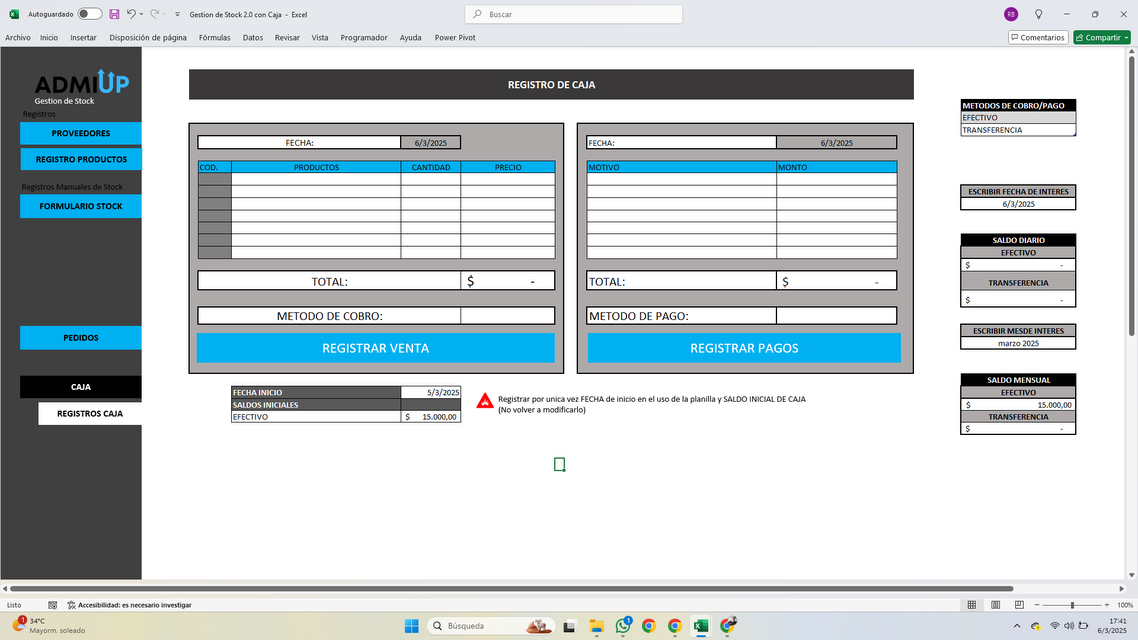Click the 100% zoom level text
This screenshot has height=640, width=1138.
(1124, 604)
